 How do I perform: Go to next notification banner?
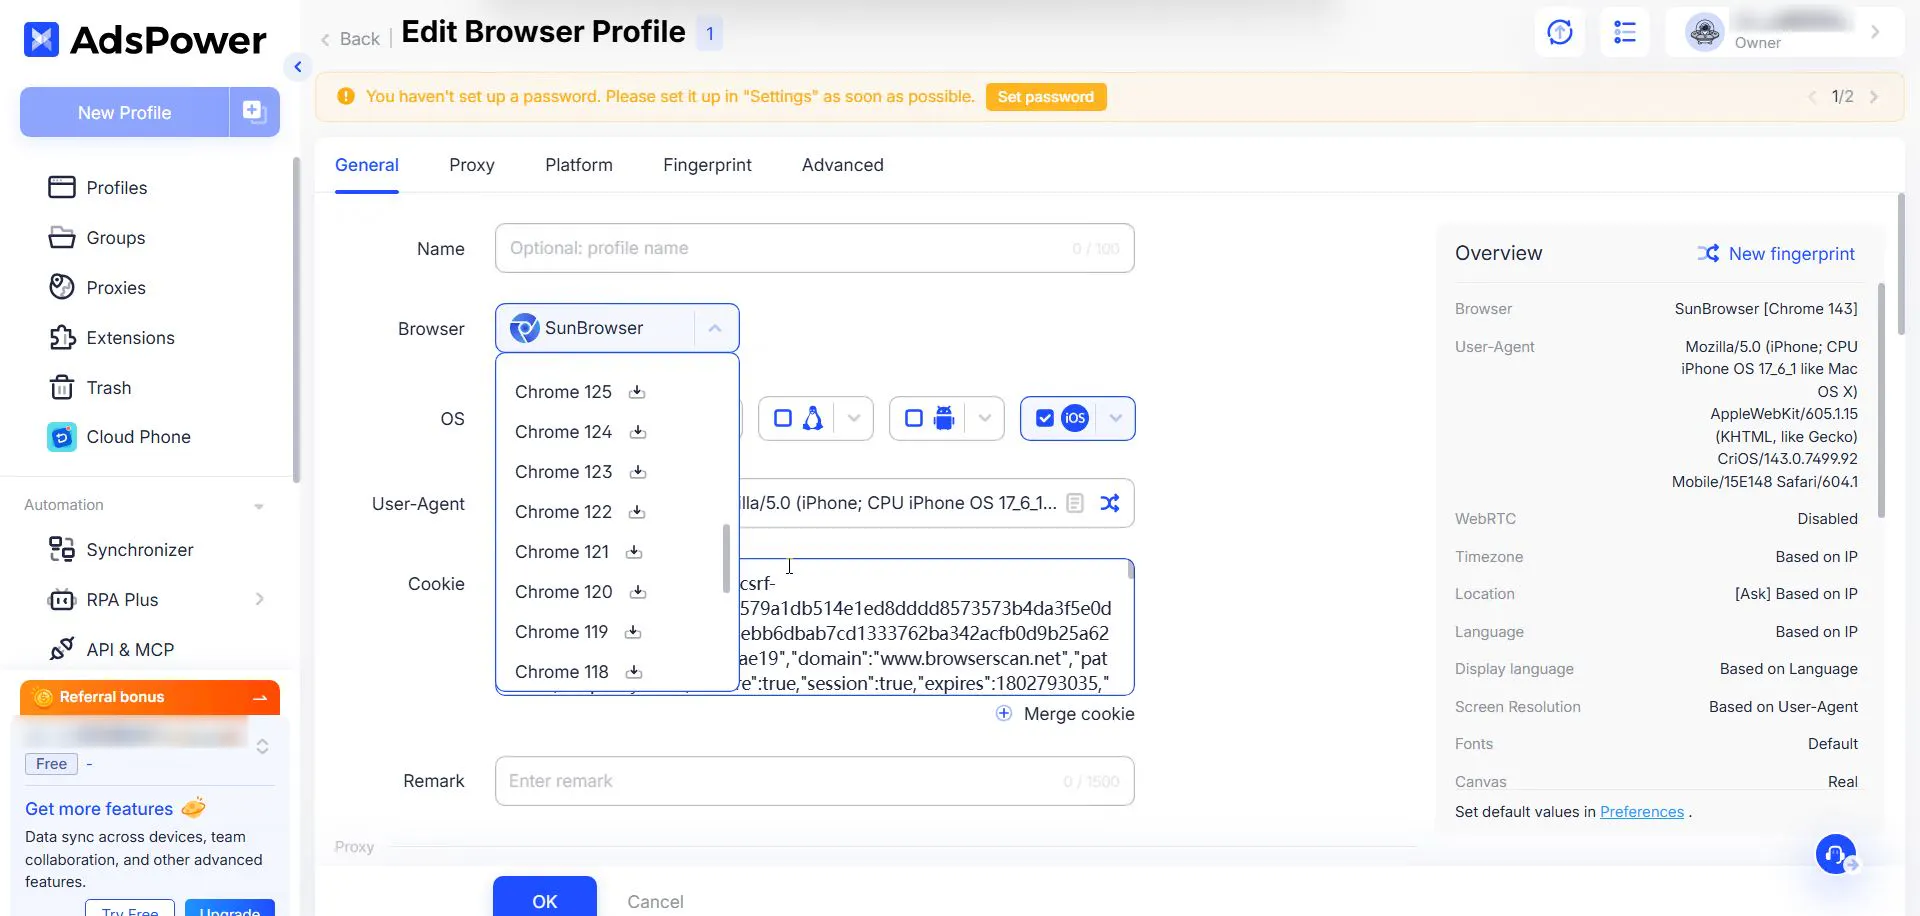[1874, 97]
